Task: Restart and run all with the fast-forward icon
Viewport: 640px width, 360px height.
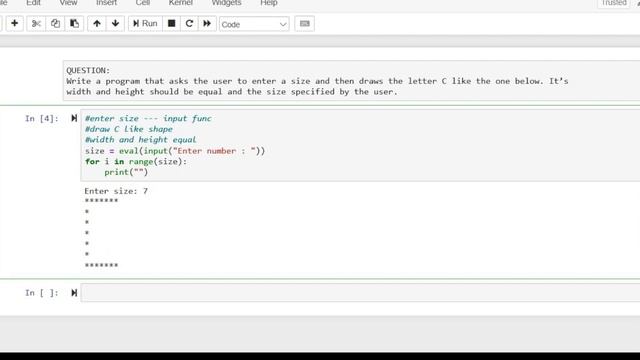Action: [207, 24]
